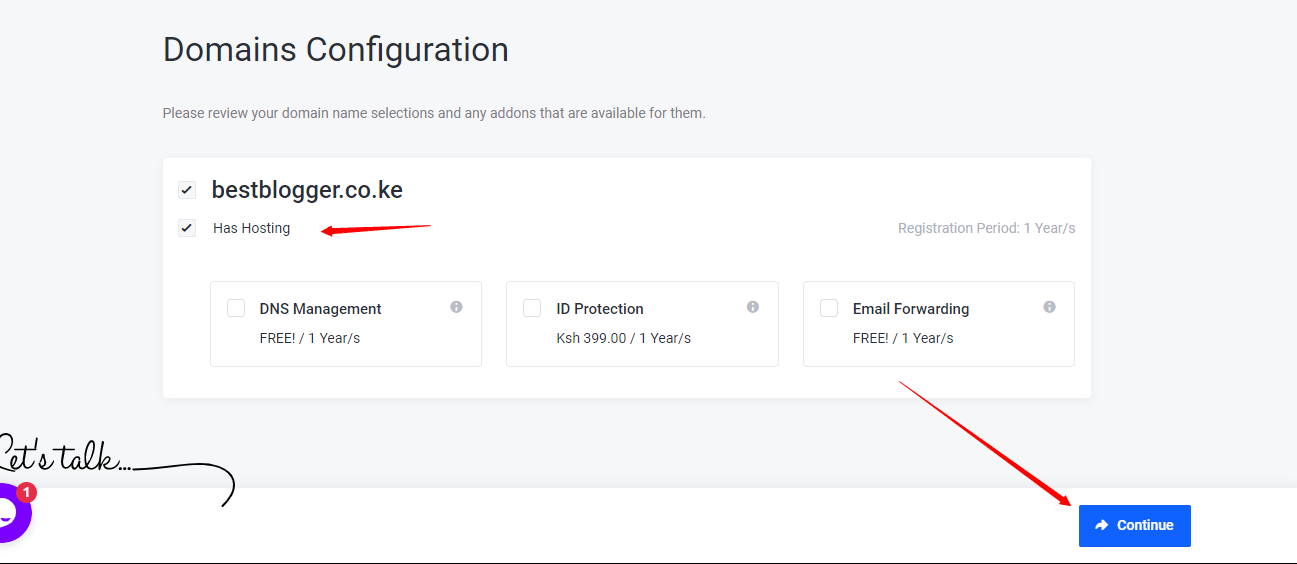This screenshot has height=564, width=1297.
Task: Click the Email Forwarding info icon
Action: 1049,307
